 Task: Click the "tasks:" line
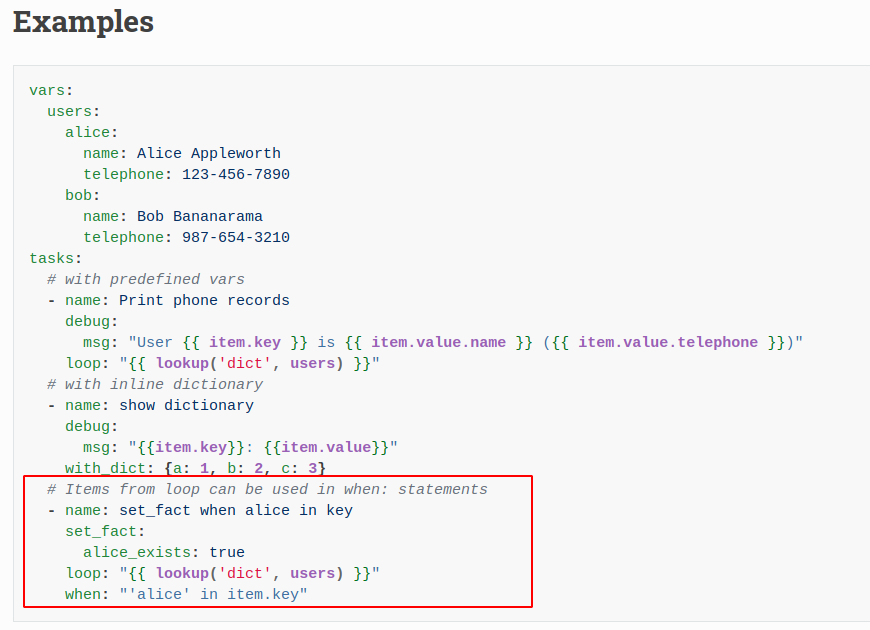click(55, 259)
